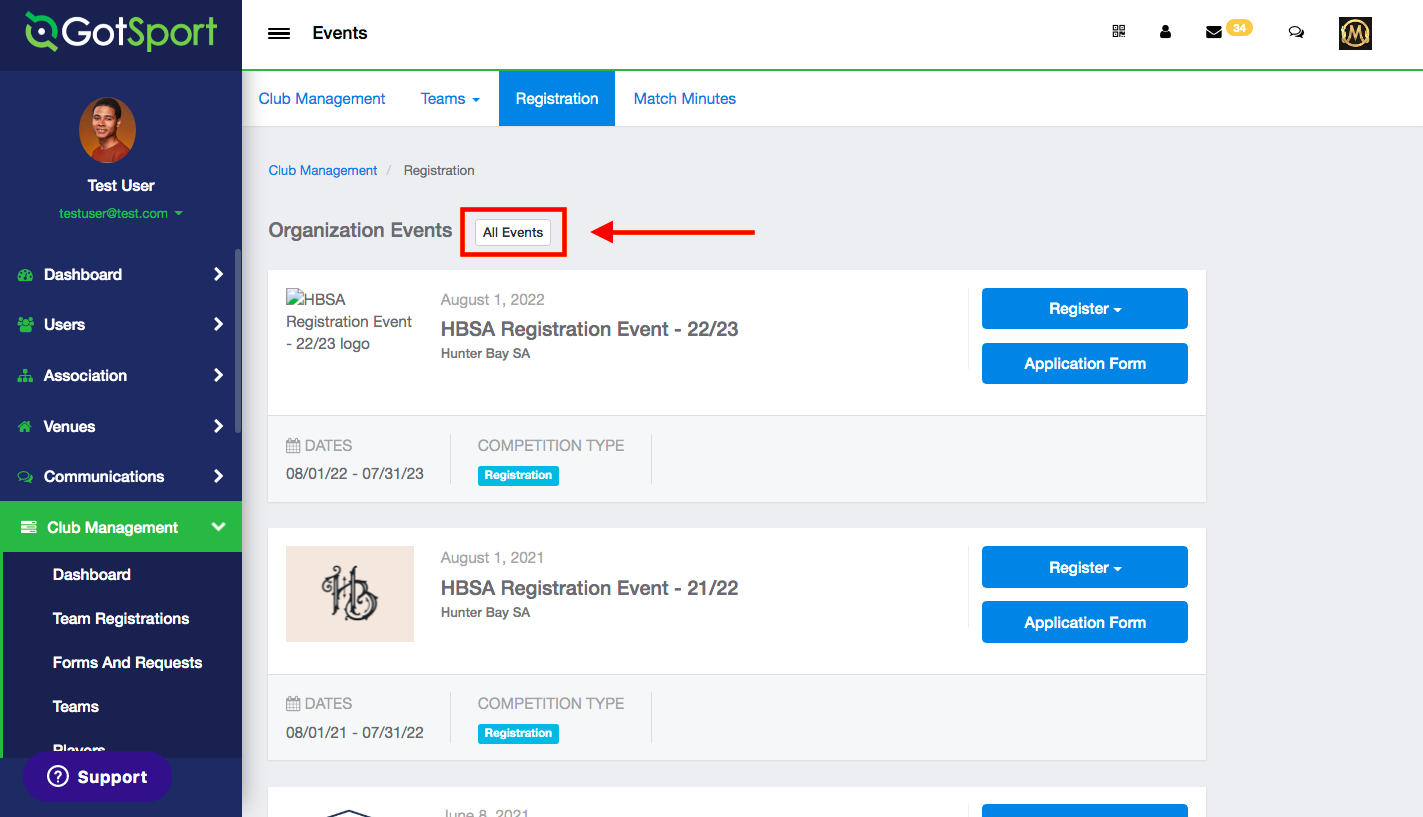Viewport: 1423px width, 817px height.
Task: Open the Register dropdown for the HBSA 22/23 event
Action: (x=1084, y=309)
